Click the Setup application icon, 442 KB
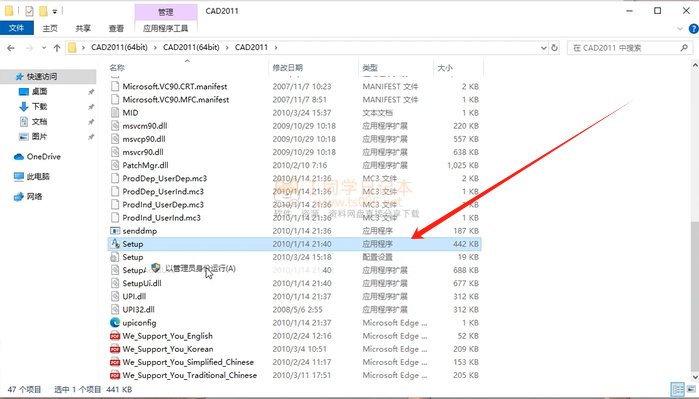The width and height of the screenshot is (699, 399). (x=115, y=244)
